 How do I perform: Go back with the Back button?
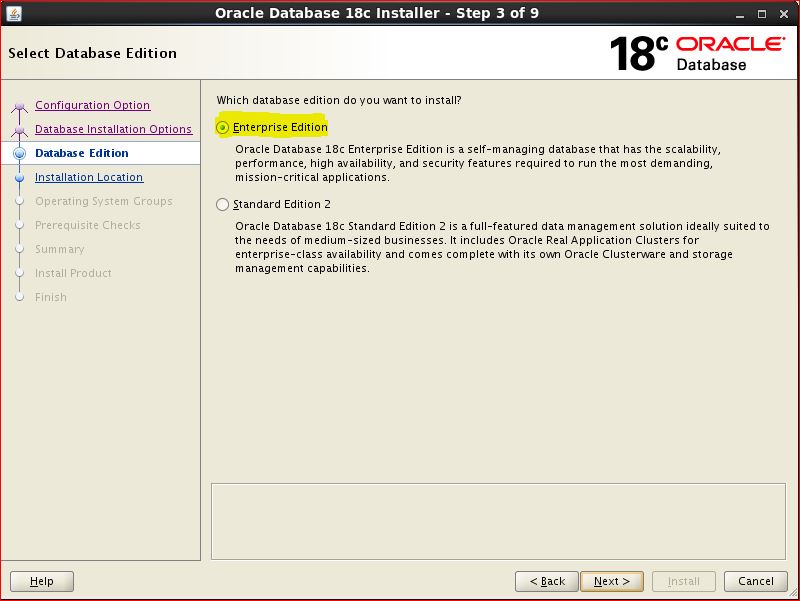[x=547, y=581]
